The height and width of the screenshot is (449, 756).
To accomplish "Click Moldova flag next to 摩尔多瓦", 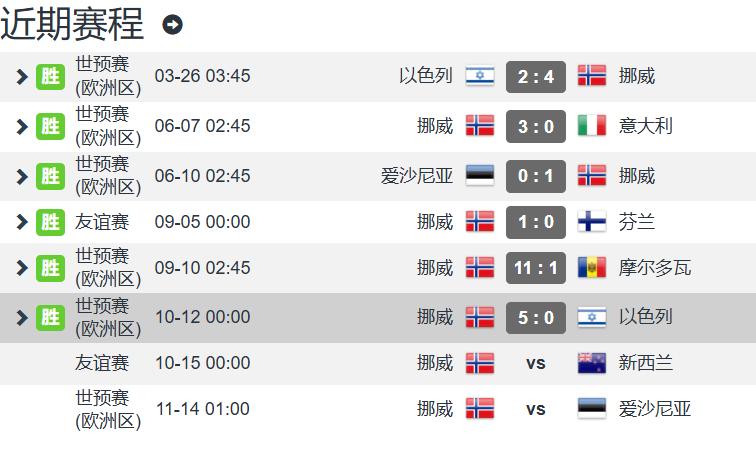I will point(592,268).
